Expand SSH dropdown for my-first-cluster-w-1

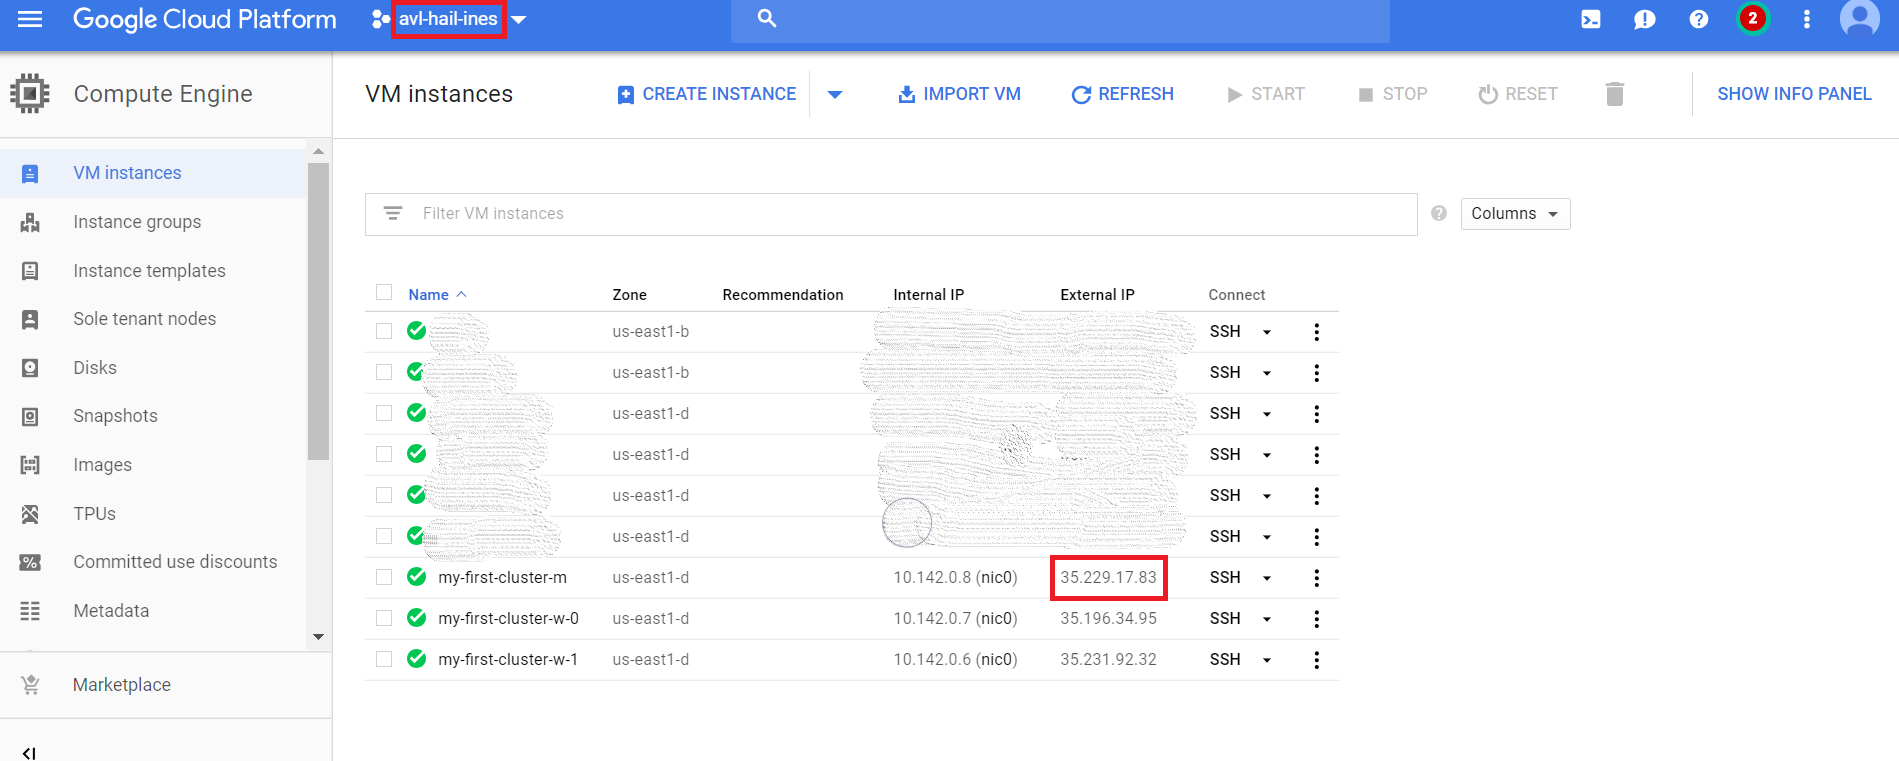[1267, 660]
